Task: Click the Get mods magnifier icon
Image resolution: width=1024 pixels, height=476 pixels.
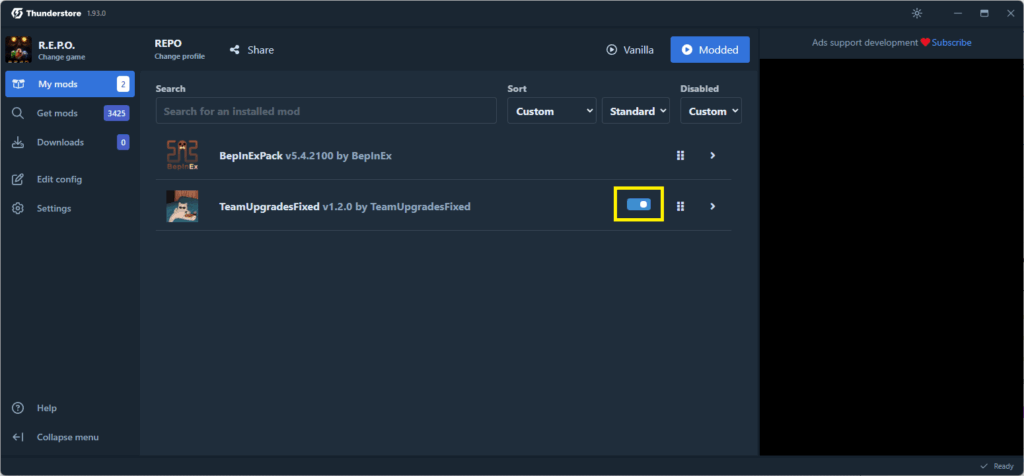Action: pos(18,114)
